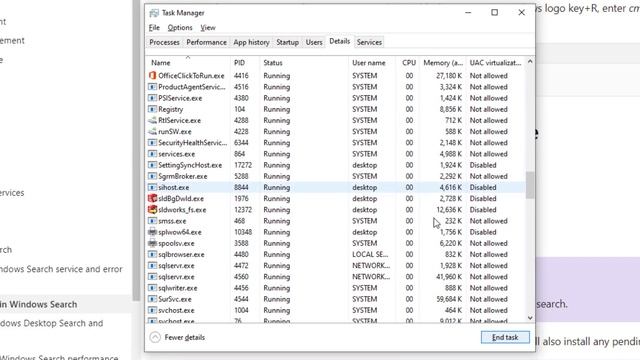Open the File menu

[x=154, y=28]
